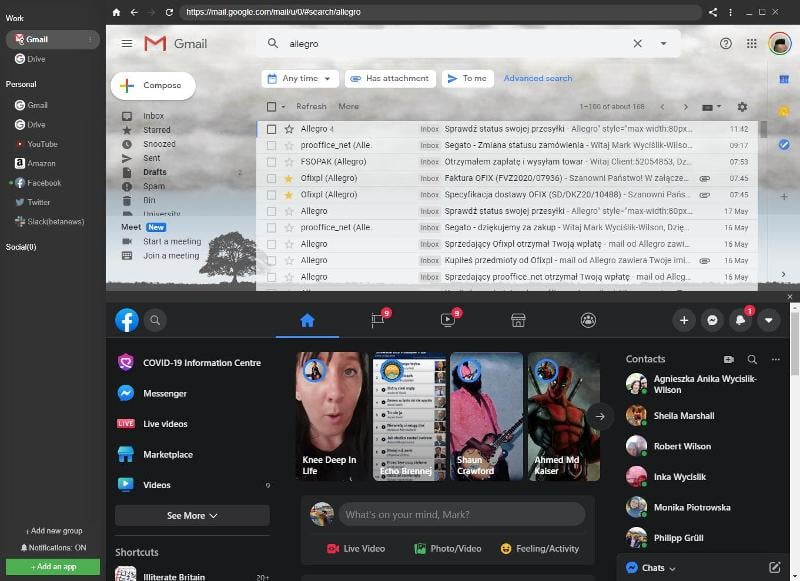Open the Google apps grid icon
The height and width of the screenshot is (581, 800).
click(752, 44)
